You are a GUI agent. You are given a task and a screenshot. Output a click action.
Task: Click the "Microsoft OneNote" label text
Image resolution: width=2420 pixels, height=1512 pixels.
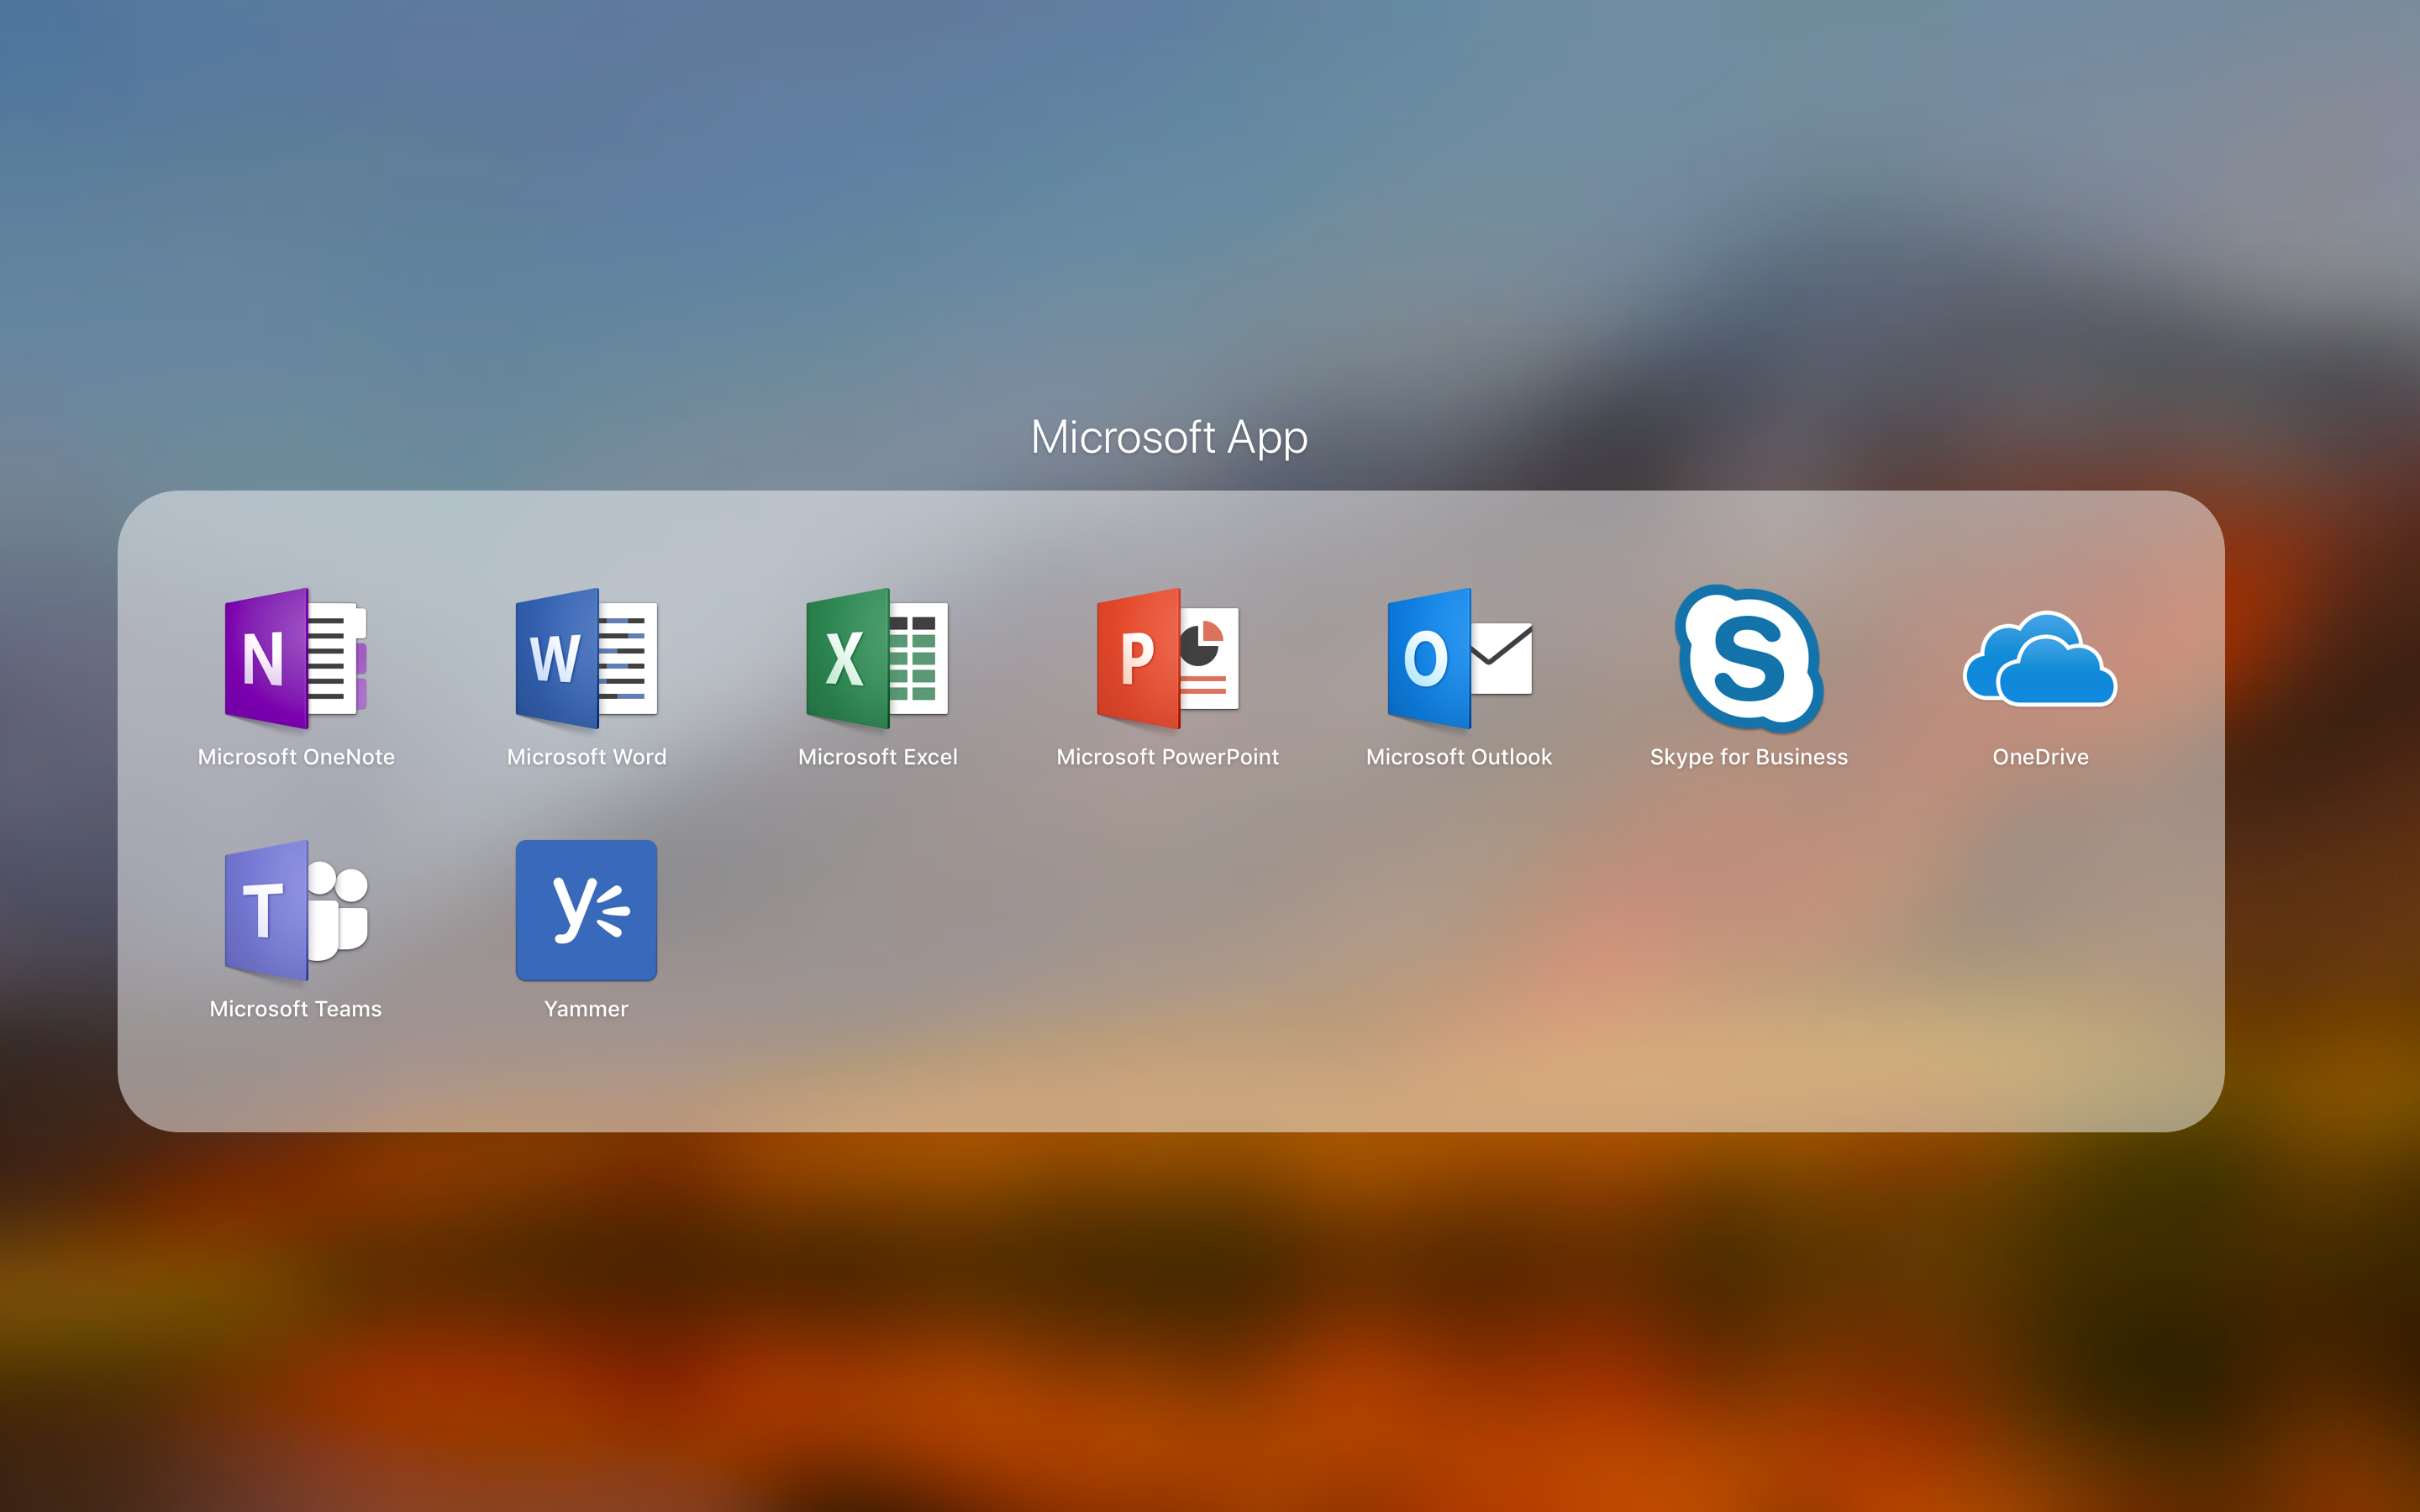click(296, 757)
